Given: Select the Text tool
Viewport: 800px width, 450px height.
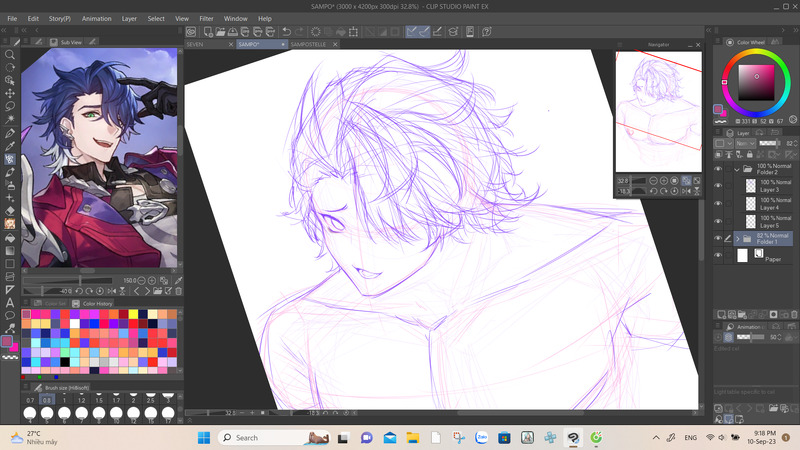Looking at the screenshot, I should [x=10, y=302].
